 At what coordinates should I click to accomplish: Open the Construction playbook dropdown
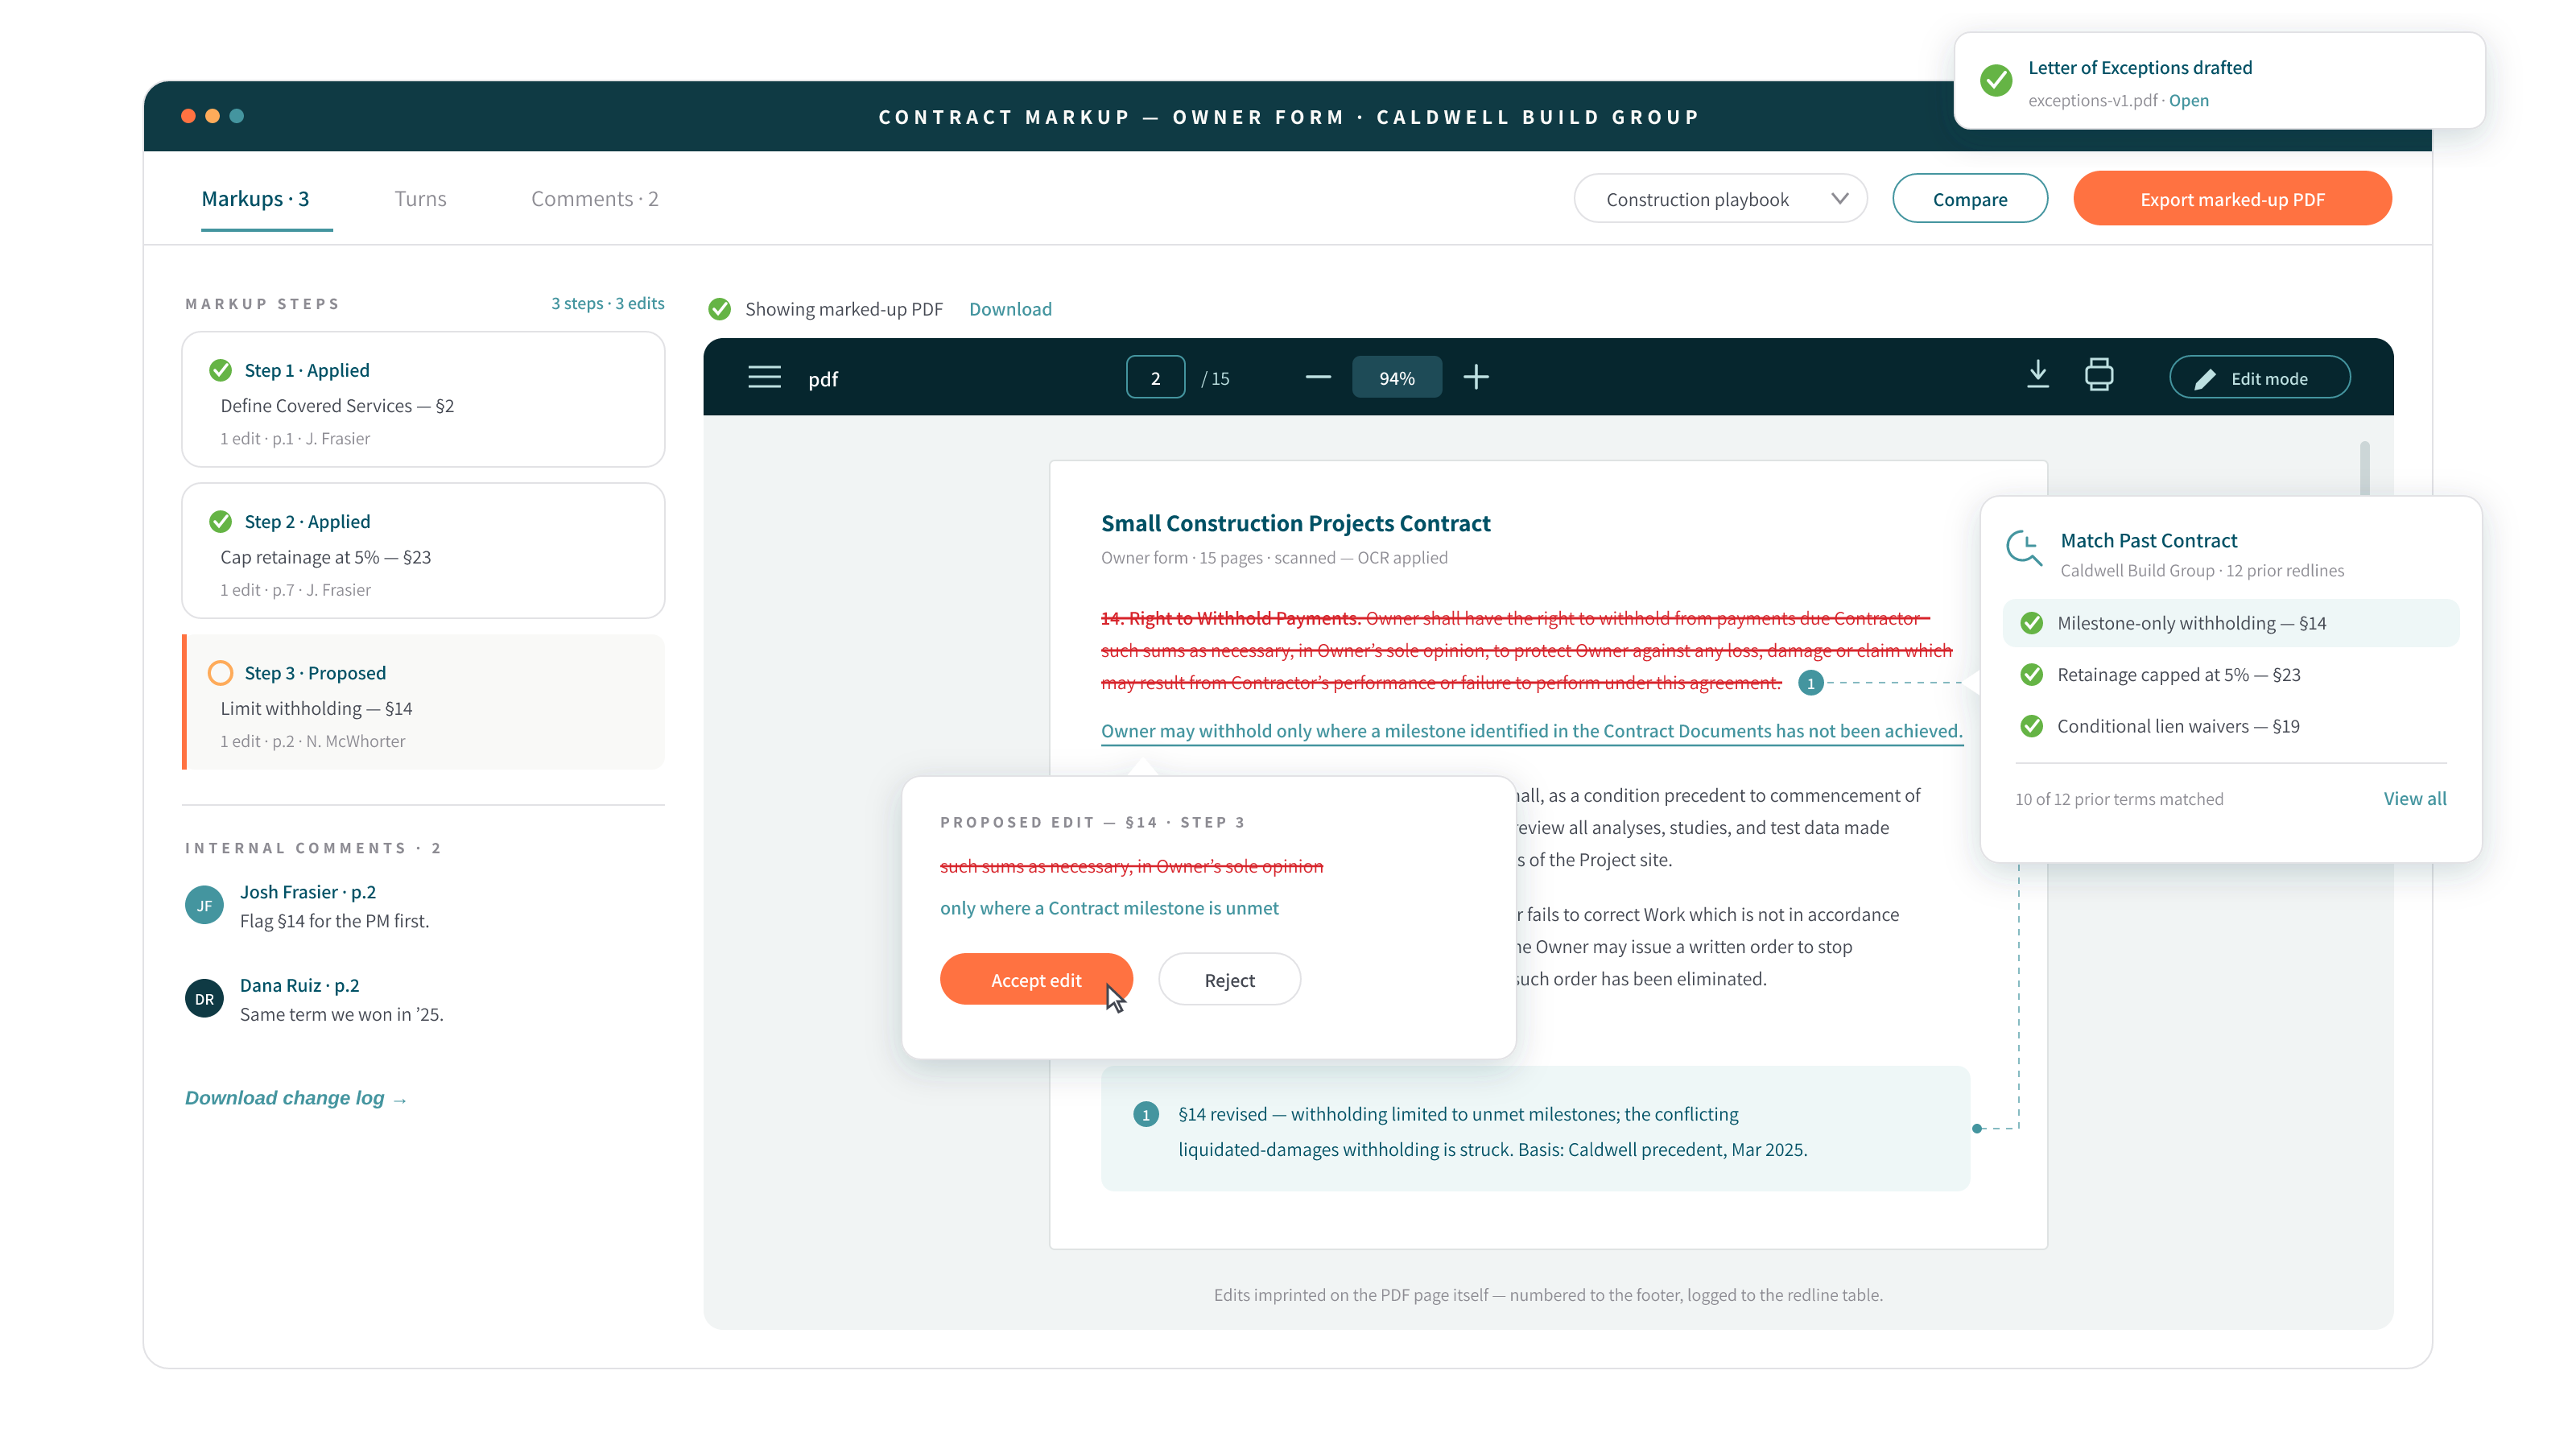coord(1720,199)
